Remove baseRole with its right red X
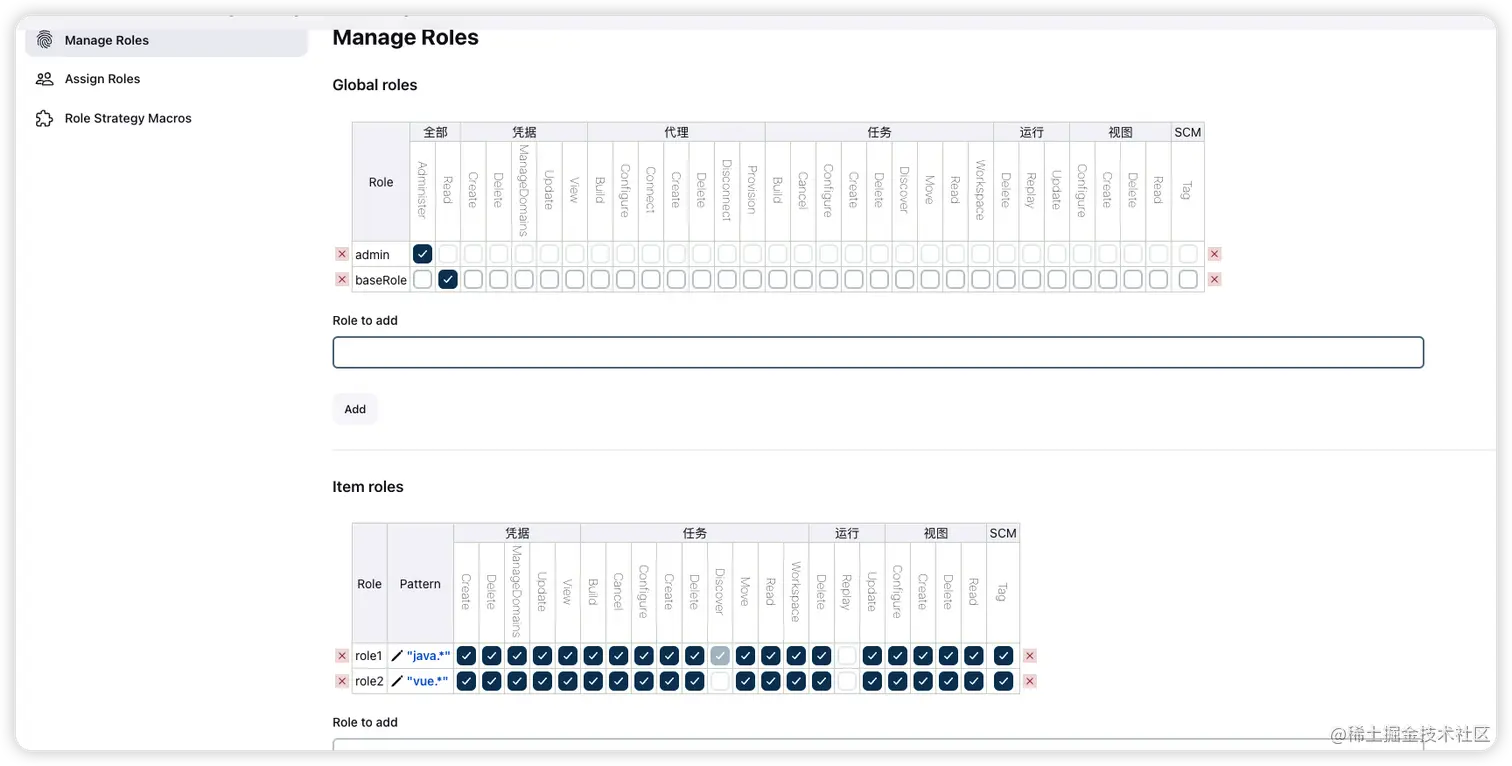This screenshot has height=766, width=1512. [1215, 280]
